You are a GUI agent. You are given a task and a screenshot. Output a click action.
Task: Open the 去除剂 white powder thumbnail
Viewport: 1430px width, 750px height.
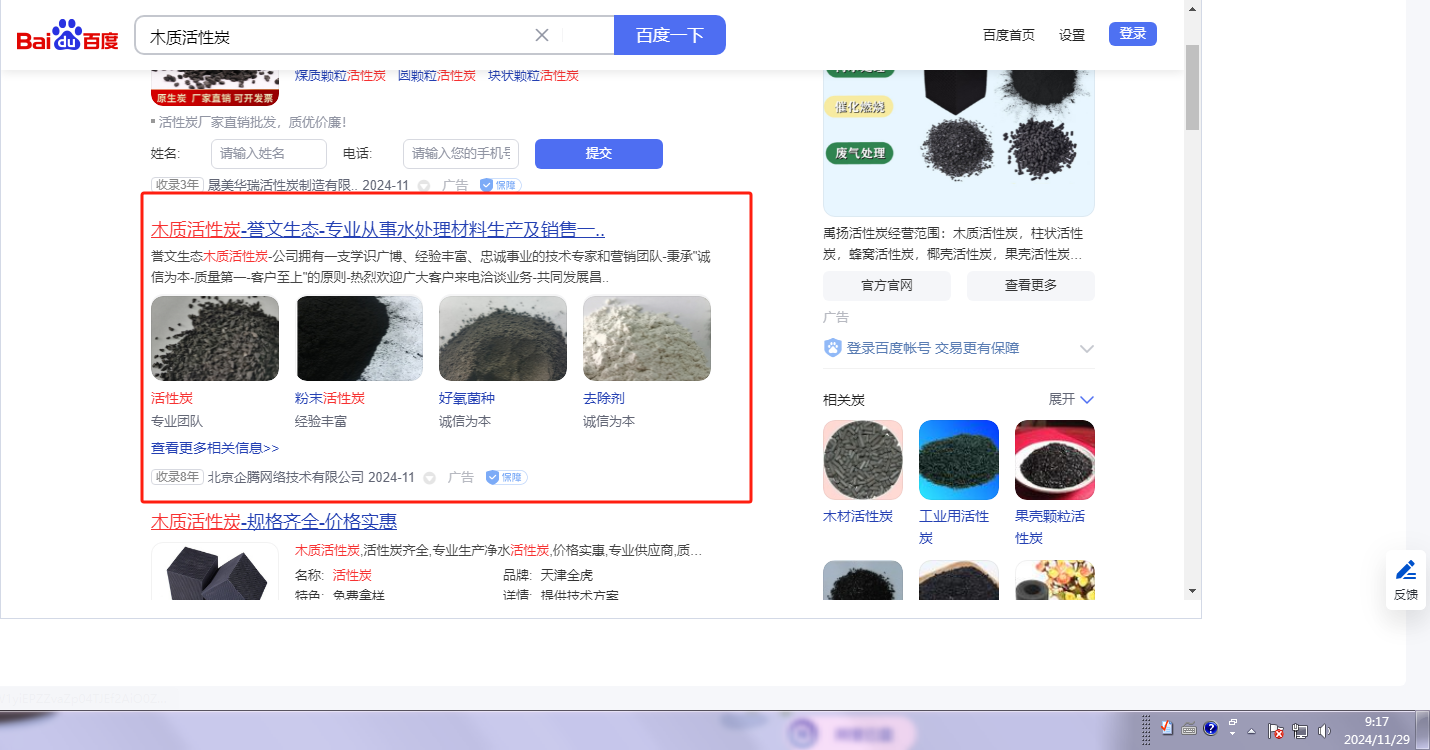click(647, 338)
